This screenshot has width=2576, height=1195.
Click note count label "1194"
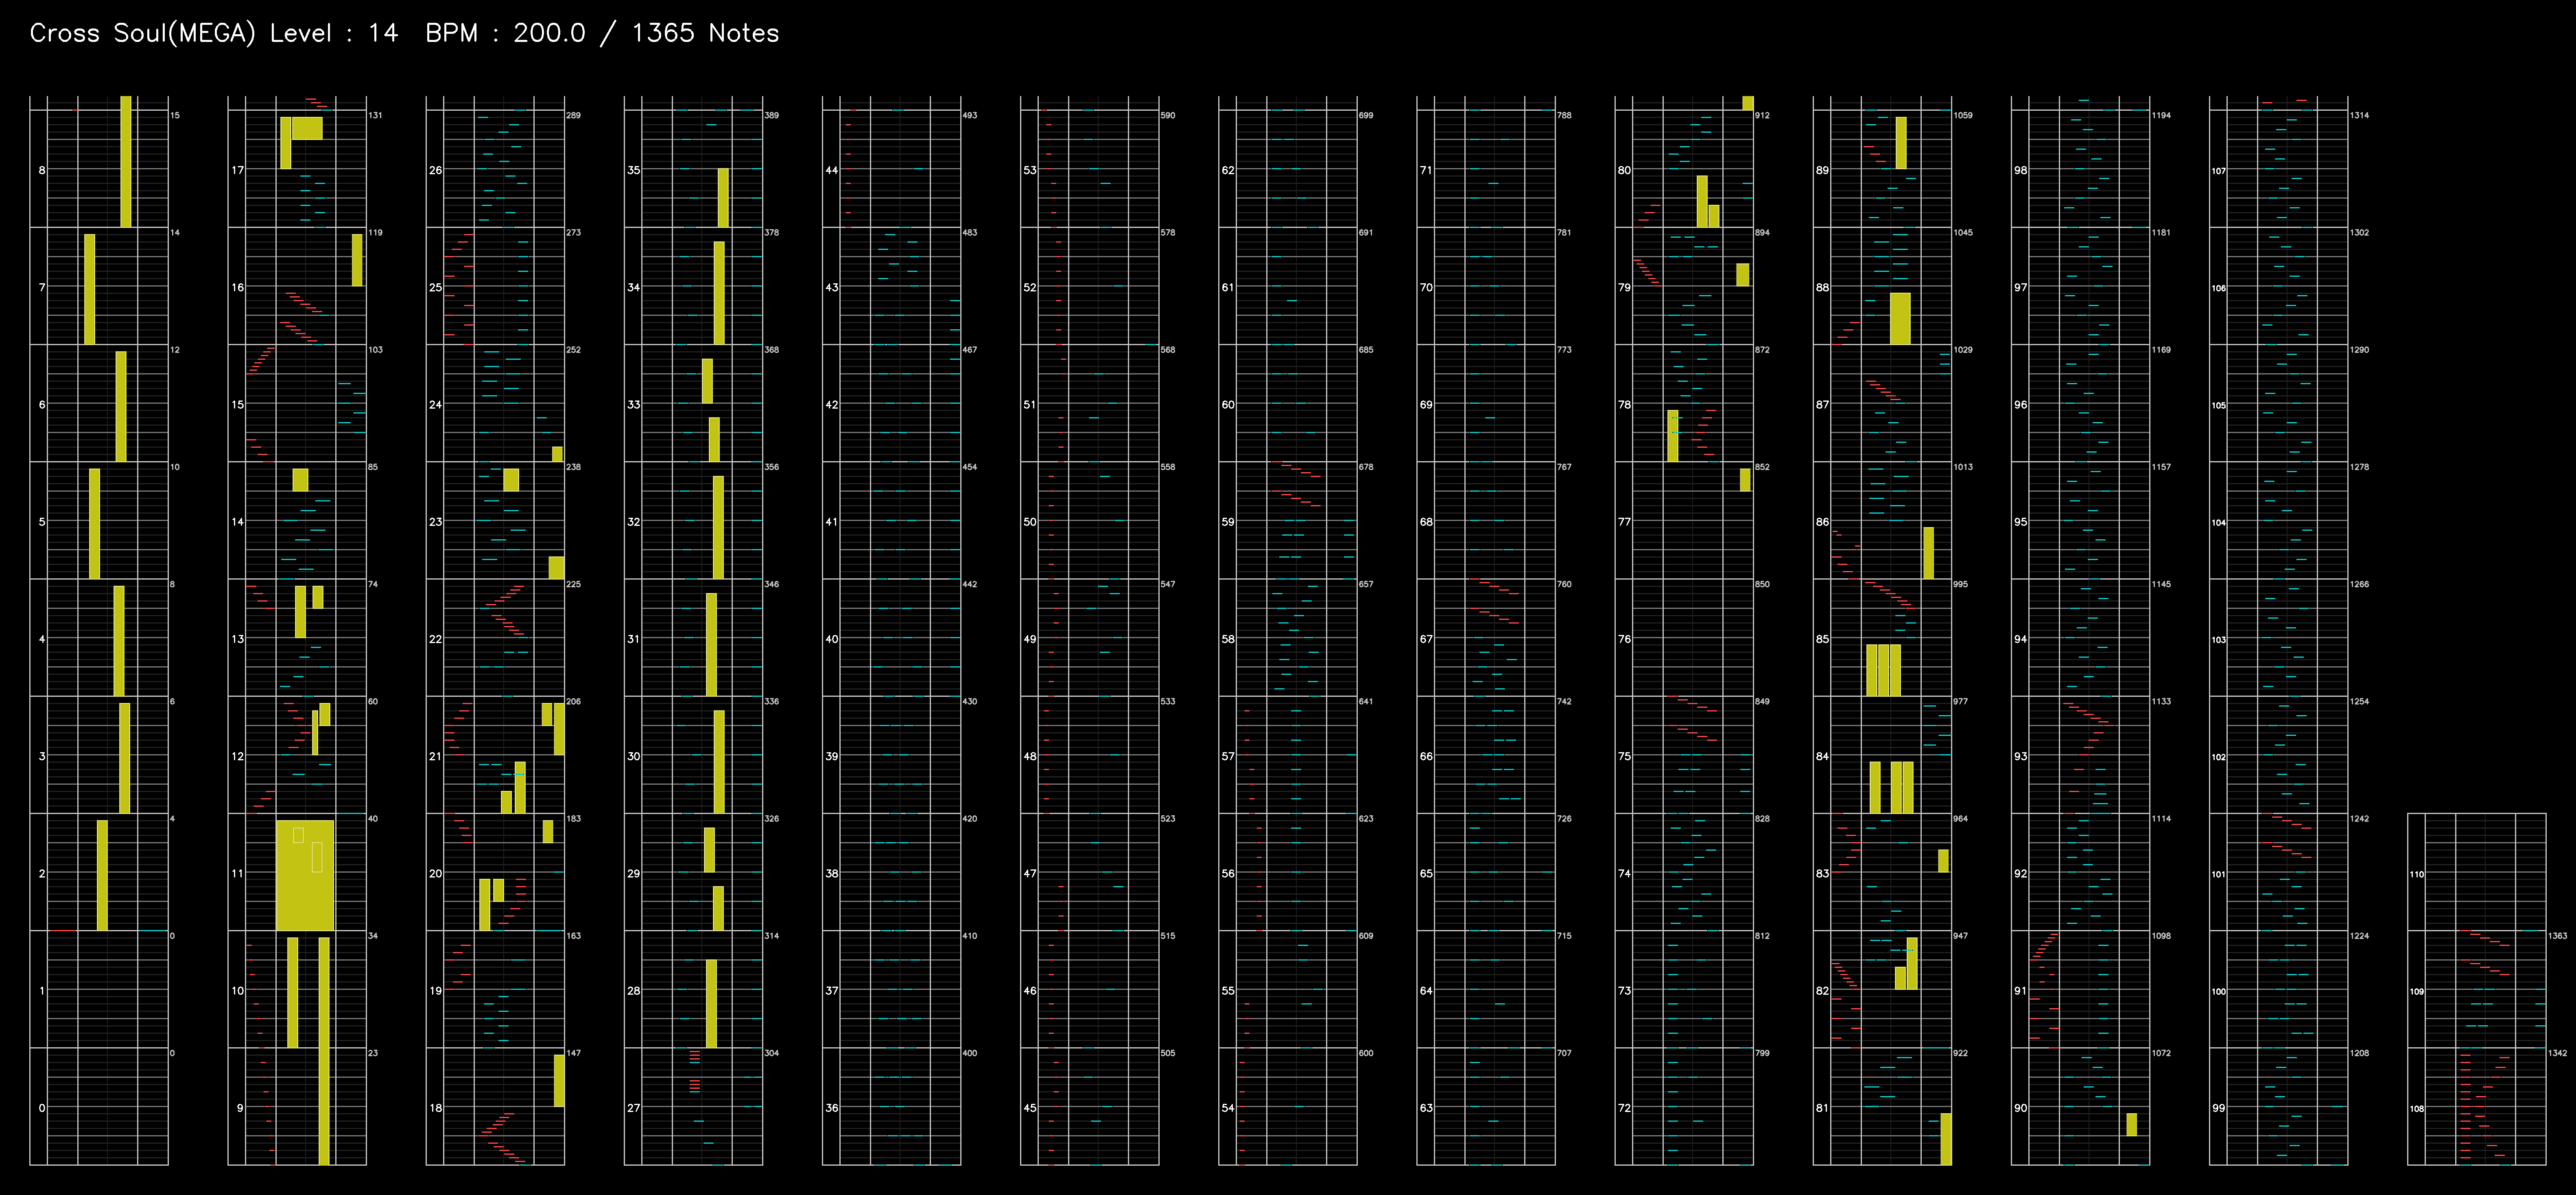click(2161, 115)
